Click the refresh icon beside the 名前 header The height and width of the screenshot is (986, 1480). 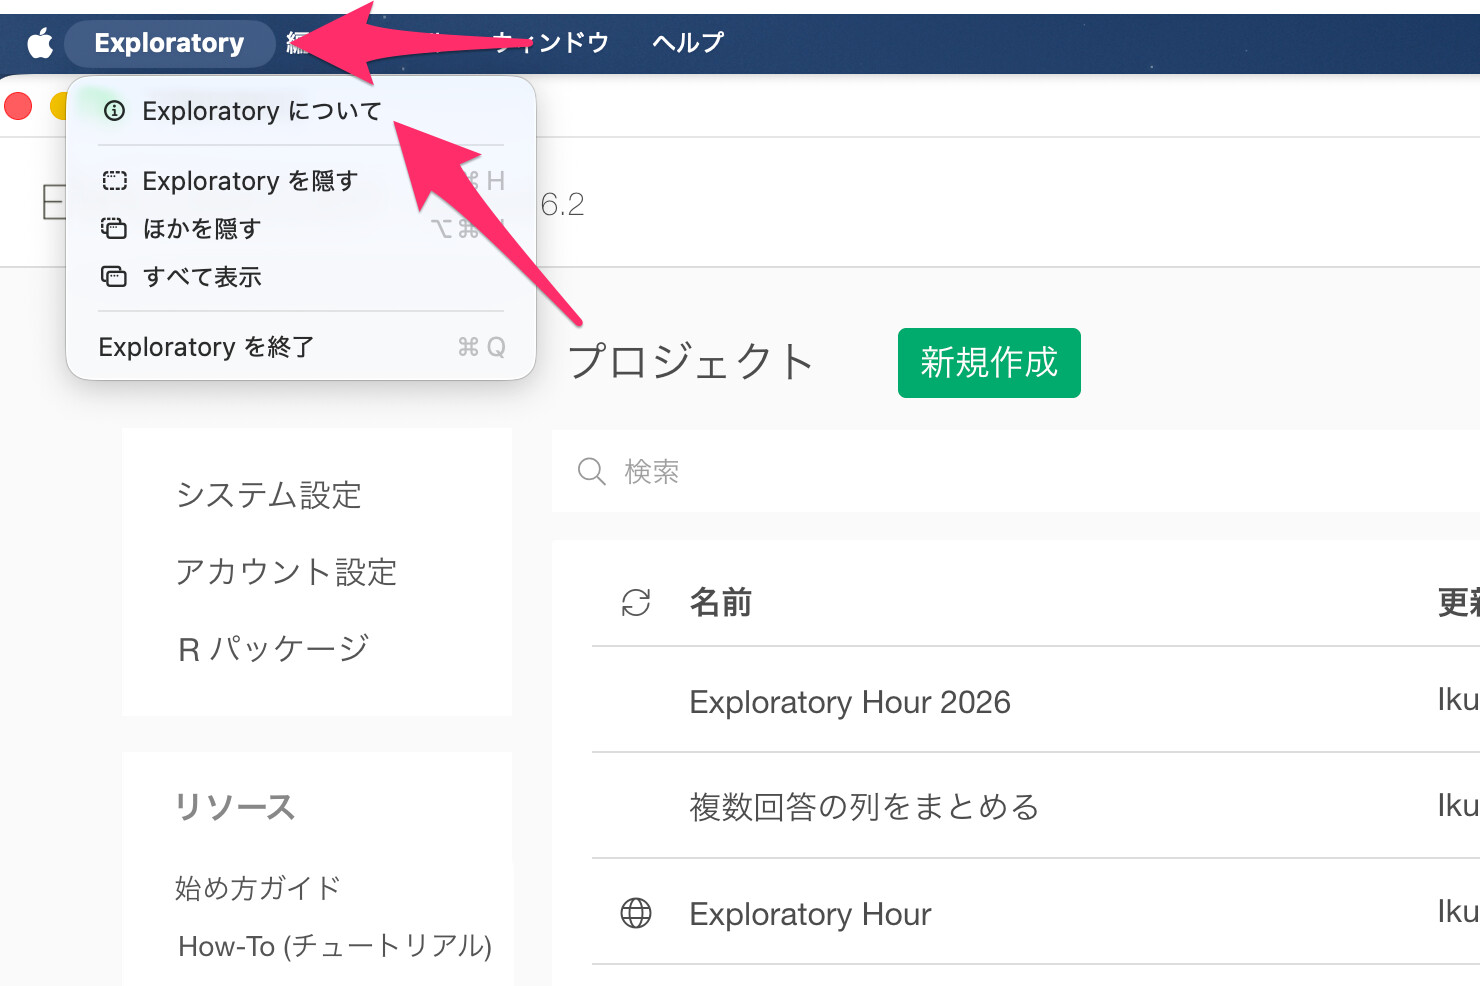click(636, 602)
